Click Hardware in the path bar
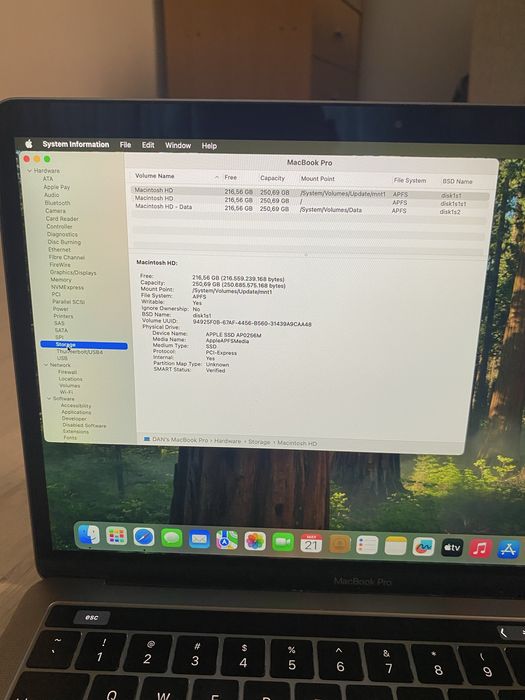The width and height of the screenshot is (525, 700). [x=227, y=441]
